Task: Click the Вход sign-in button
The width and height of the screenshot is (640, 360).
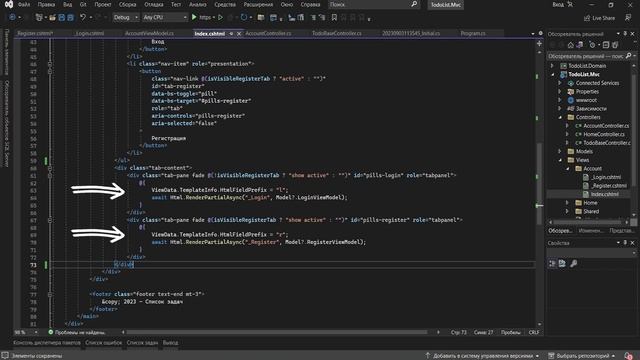Action: pyautogui.click(x=558, y=4)
